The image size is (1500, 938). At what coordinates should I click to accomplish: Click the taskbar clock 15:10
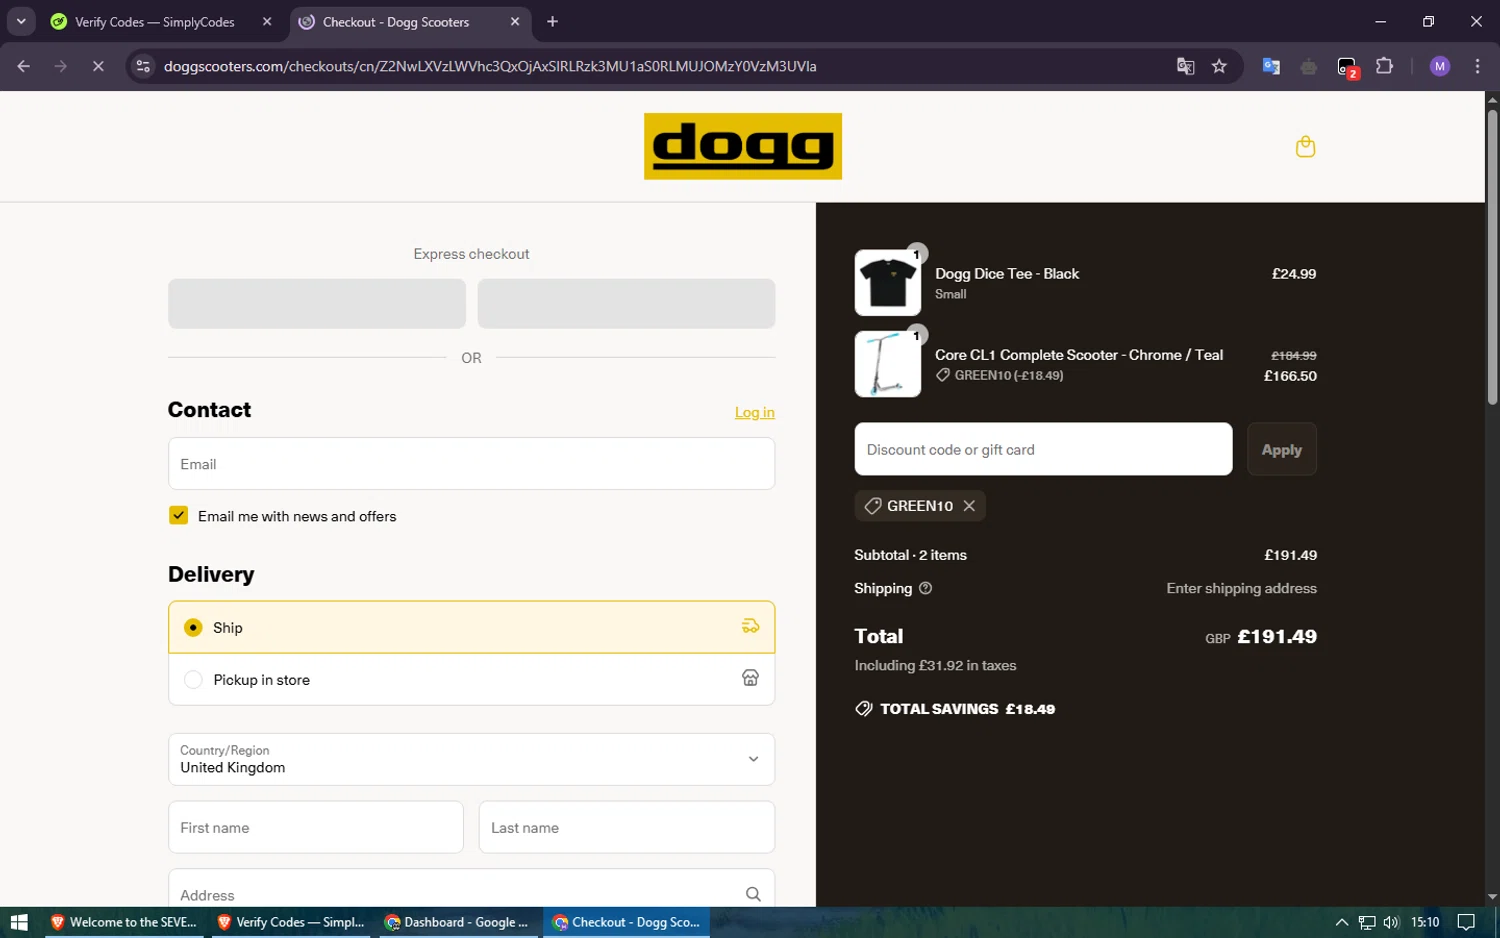[1425, 922]
